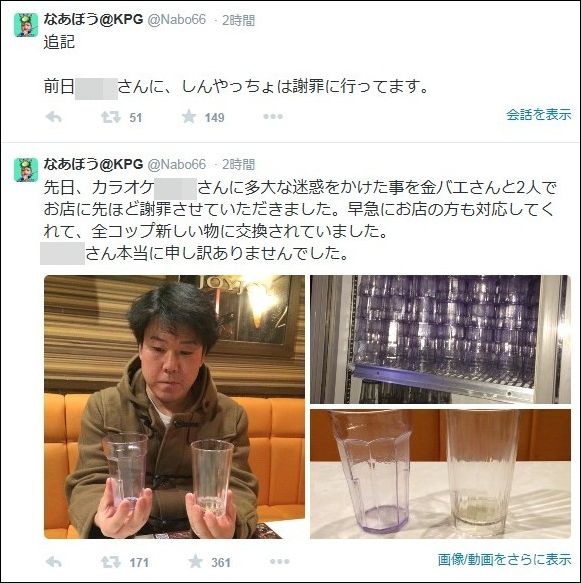Screen dimensions: 581x583
Task: Open @Nabo66 handle in the second tweet
Action: click(177, 164)
